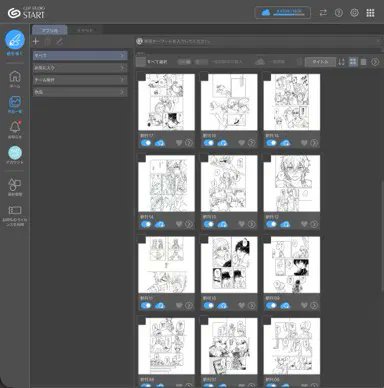Click the sync transfer arrows icon
The height and width of the screenshot is (388, 384).
click(323, 13)
